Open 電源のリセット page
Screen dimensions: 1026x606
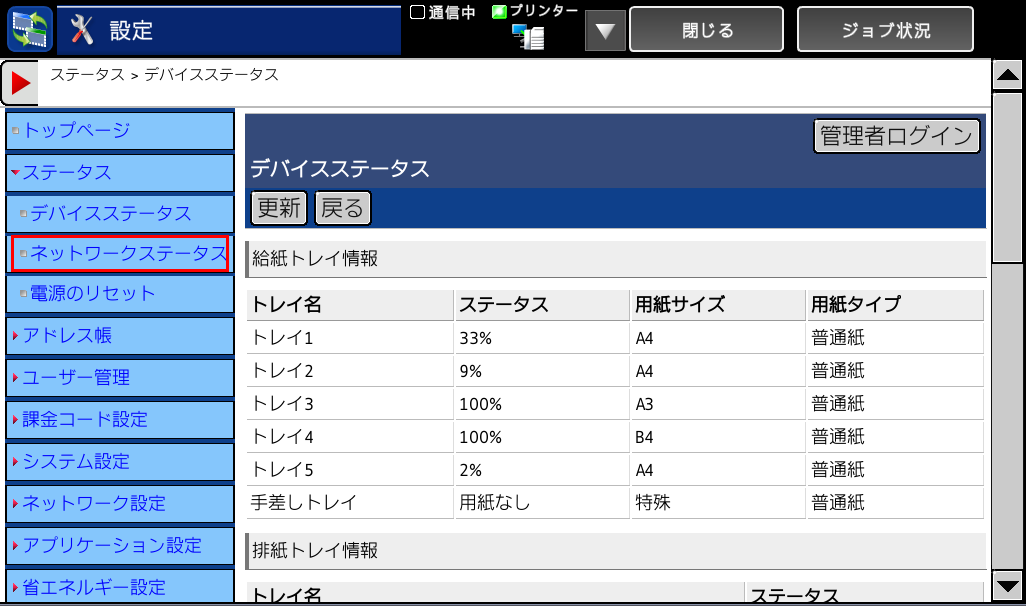[92, 294]
